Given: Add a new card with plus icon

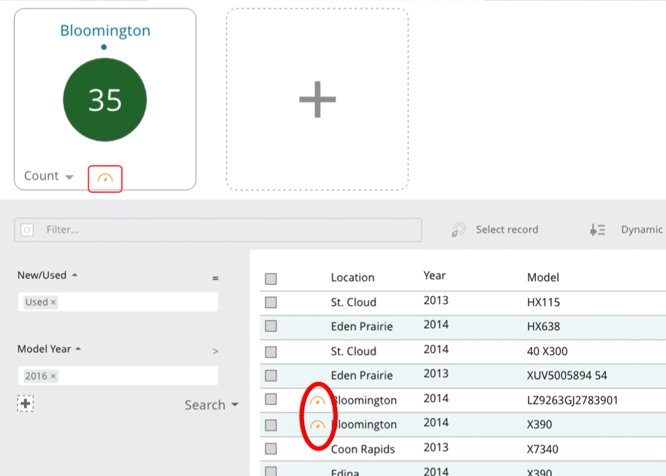Looking at the screenshot, I should click(317, 99).
